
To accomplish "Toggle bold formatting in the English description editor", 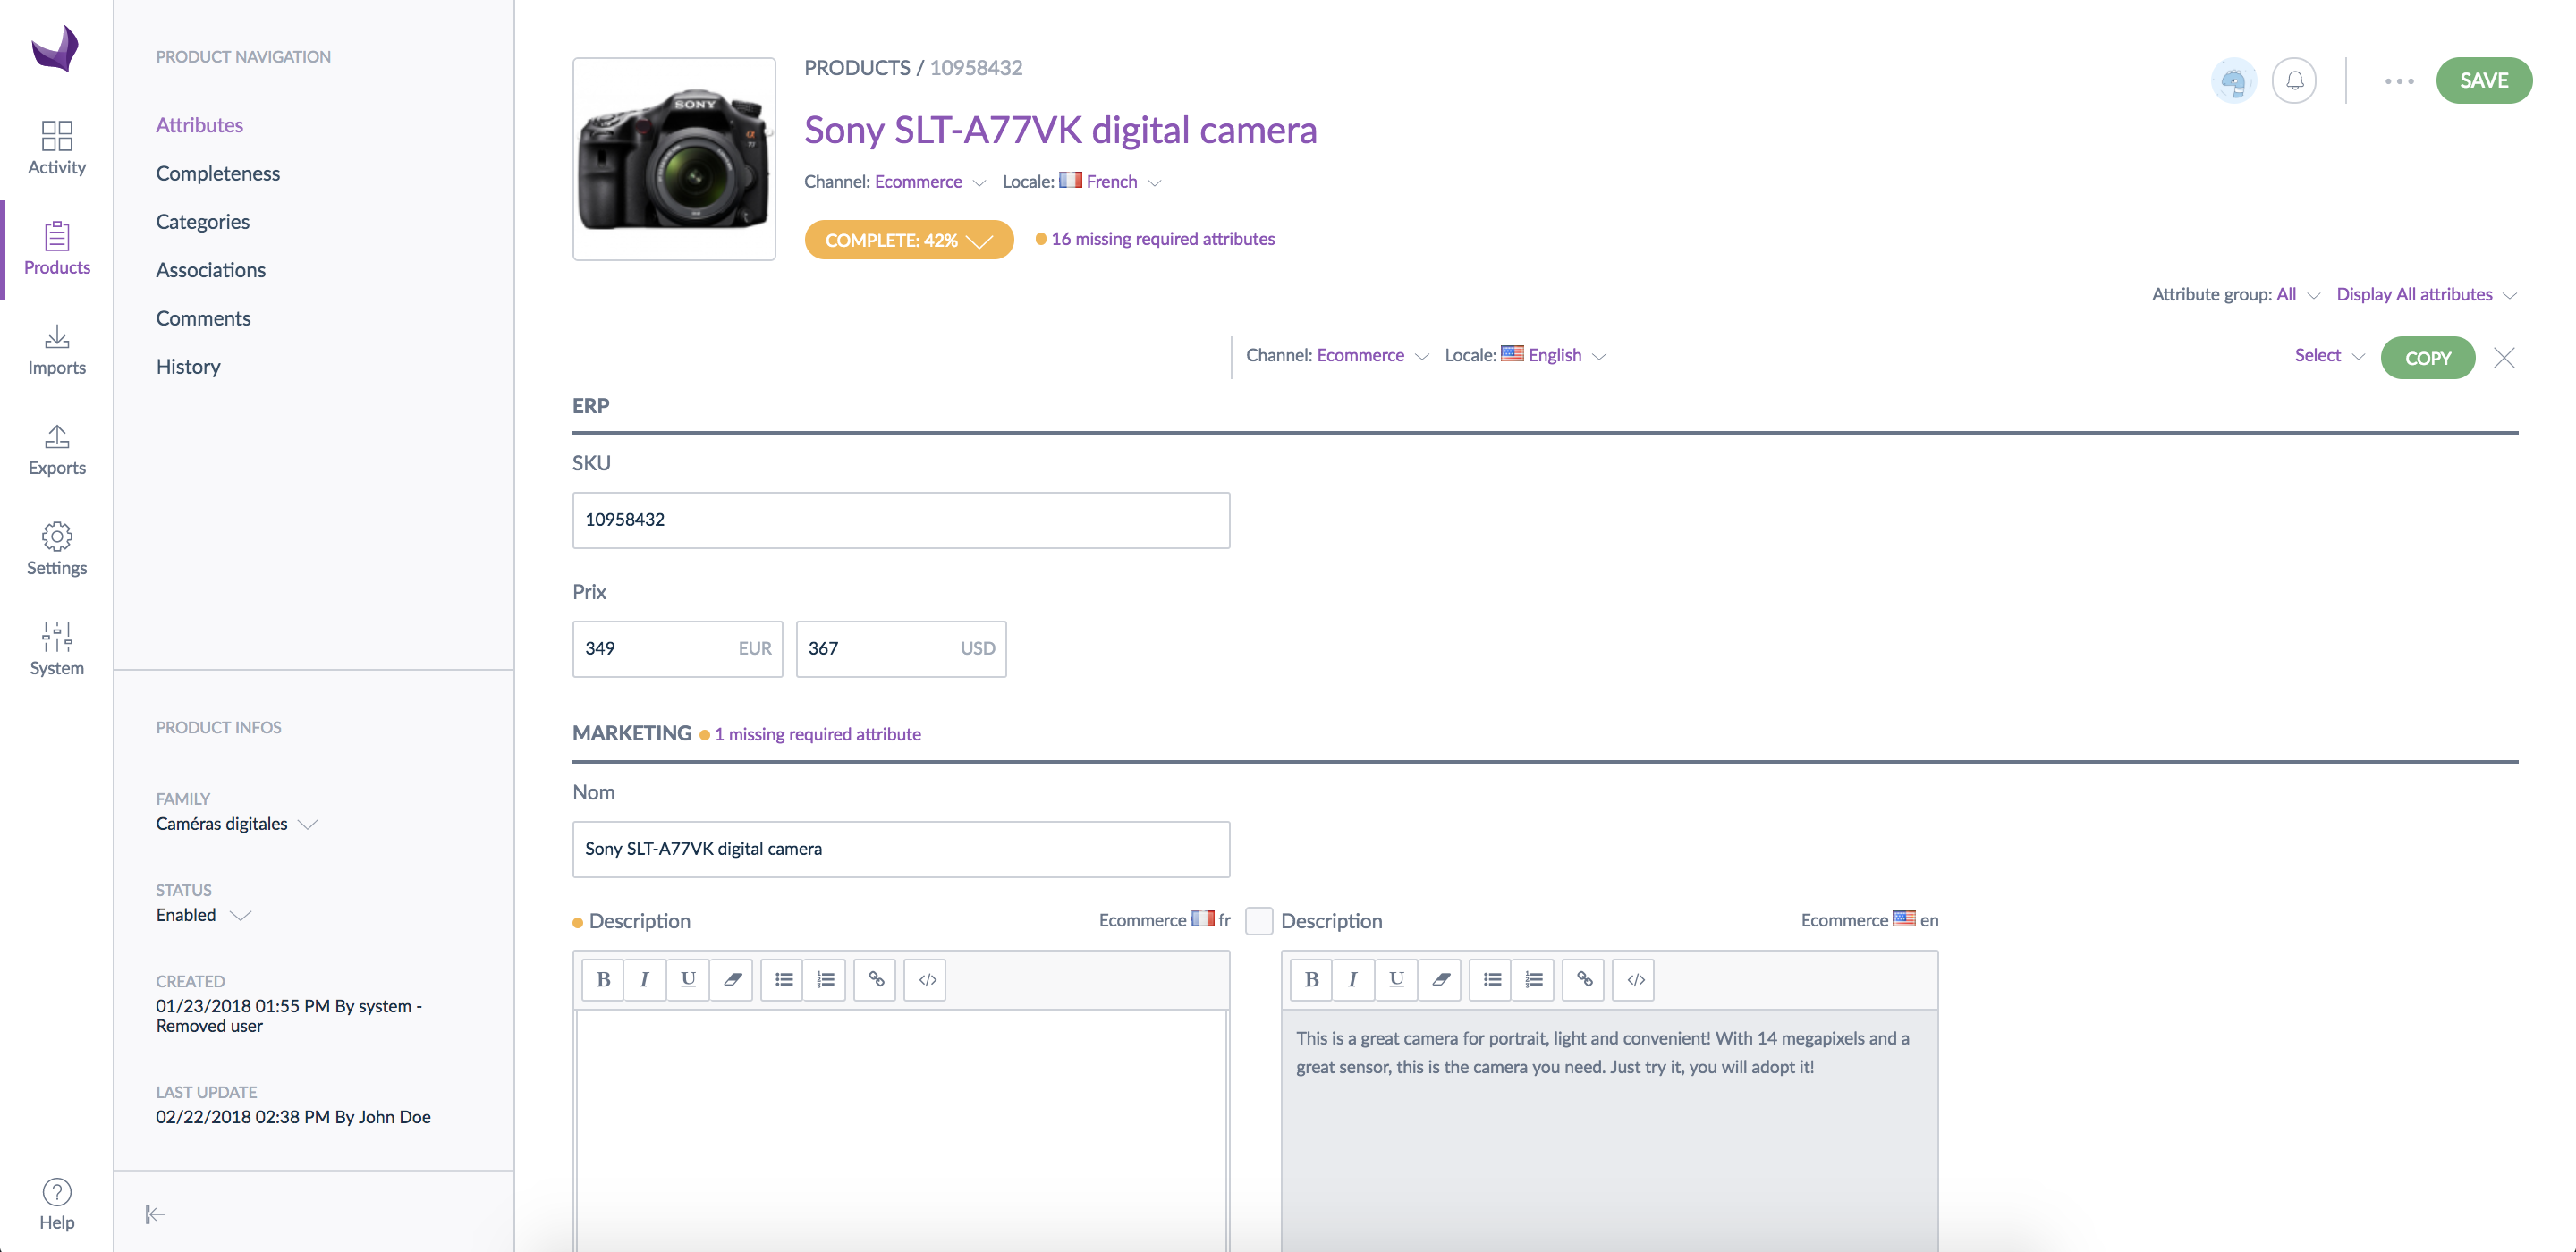I will click(1310, 979).
